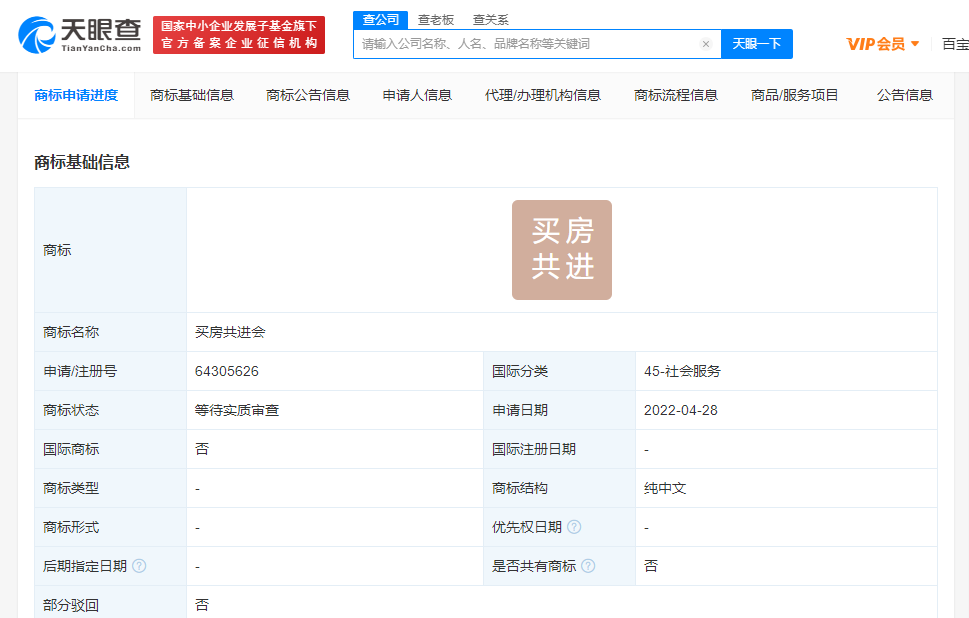Open the 申请人信息 tab
969x618 pixels.
coord(417,95)
